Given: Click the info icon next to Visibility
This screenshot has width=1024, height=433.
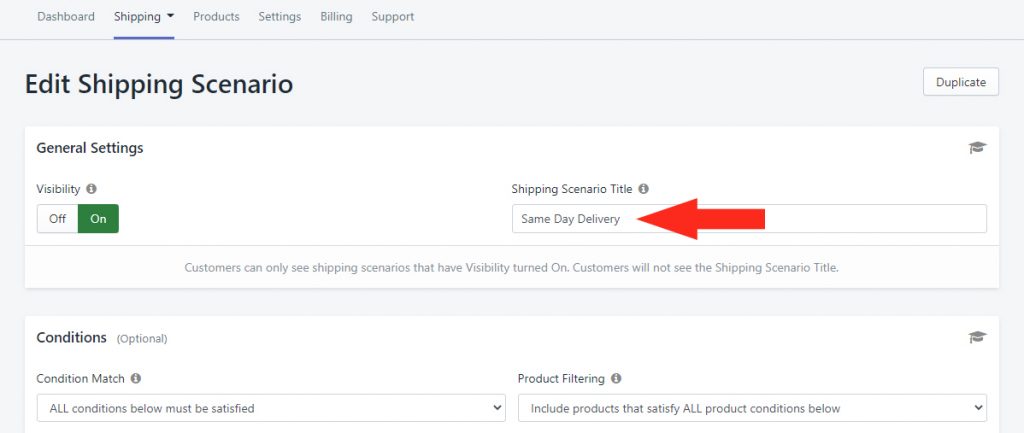Looking at the screenshot, I should (91, 189).
